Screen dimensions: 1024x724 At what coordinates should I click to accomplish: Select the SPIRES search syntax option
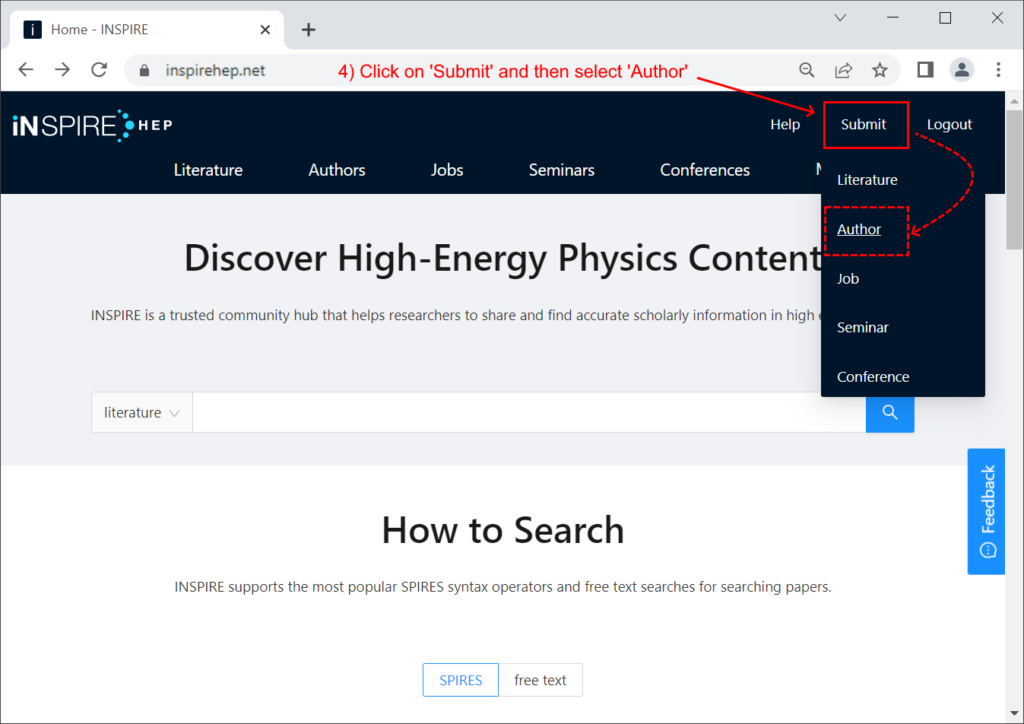pyautogui.click(x=460, y=679)
